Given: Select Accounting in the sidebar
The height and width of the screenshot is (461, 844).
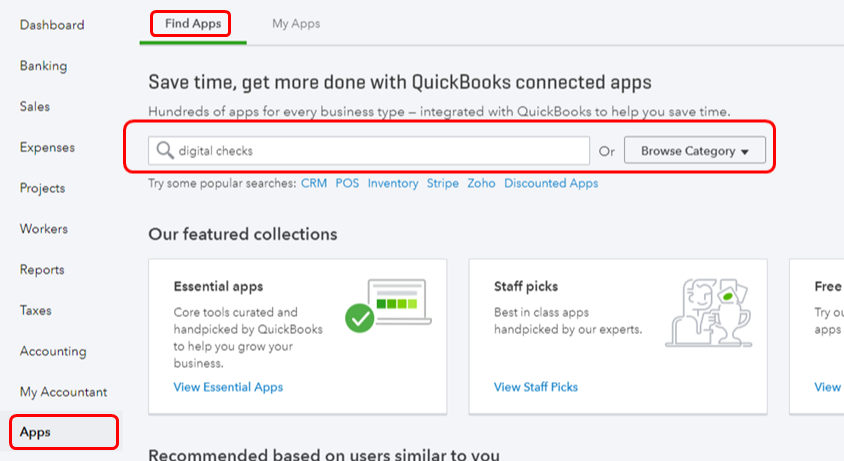Looking at the screenshot, I should click(53, 352).
